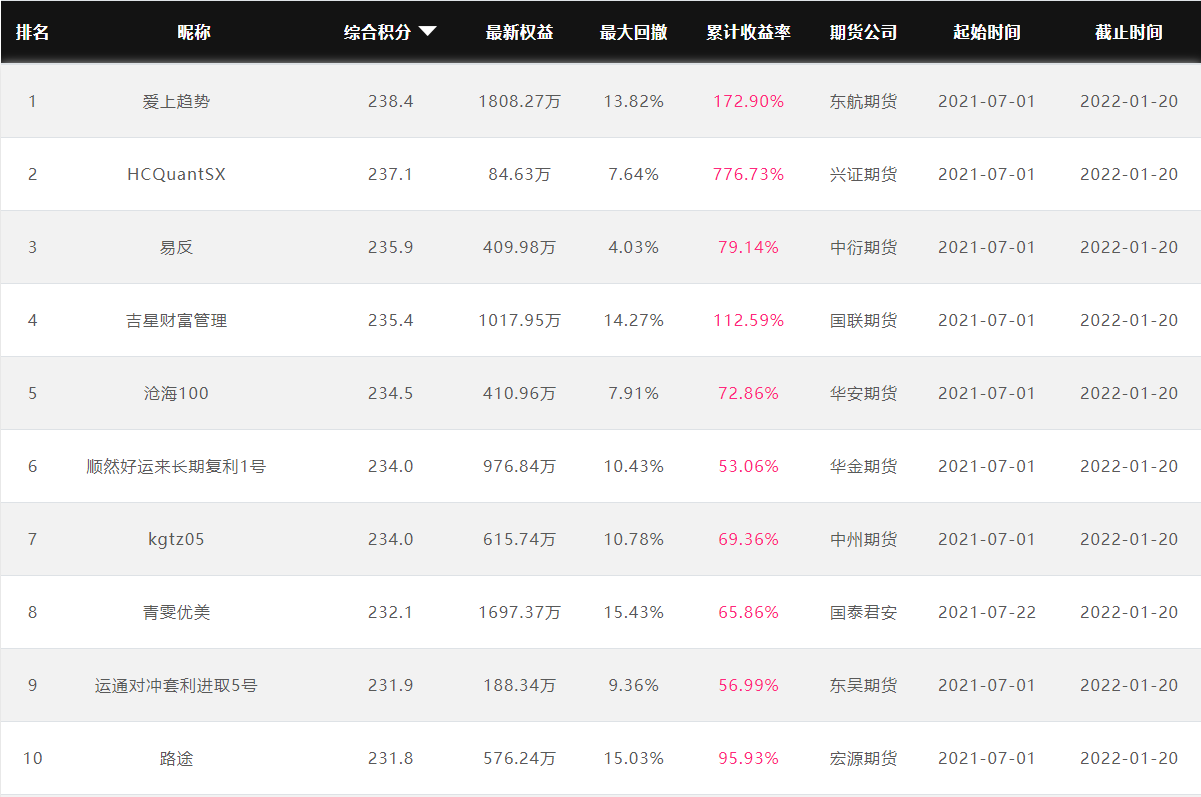
Task: Select score value 232.1
Action: coord(390,612)
